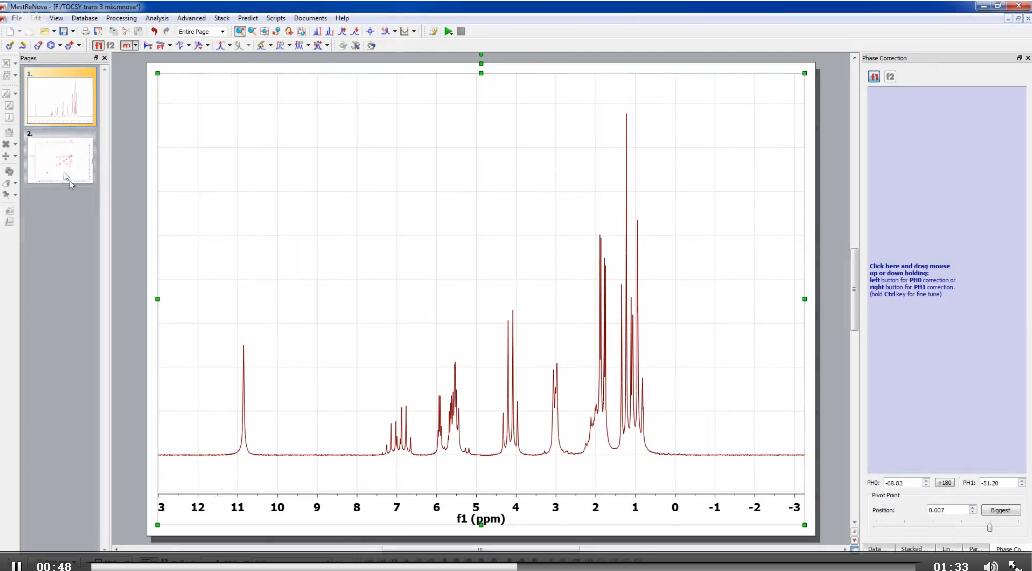Image resolution: width=1032 pixels, height=571 pixels.
Task: Open the Entire Page zoom dropdown
Action: coord(222,31)
